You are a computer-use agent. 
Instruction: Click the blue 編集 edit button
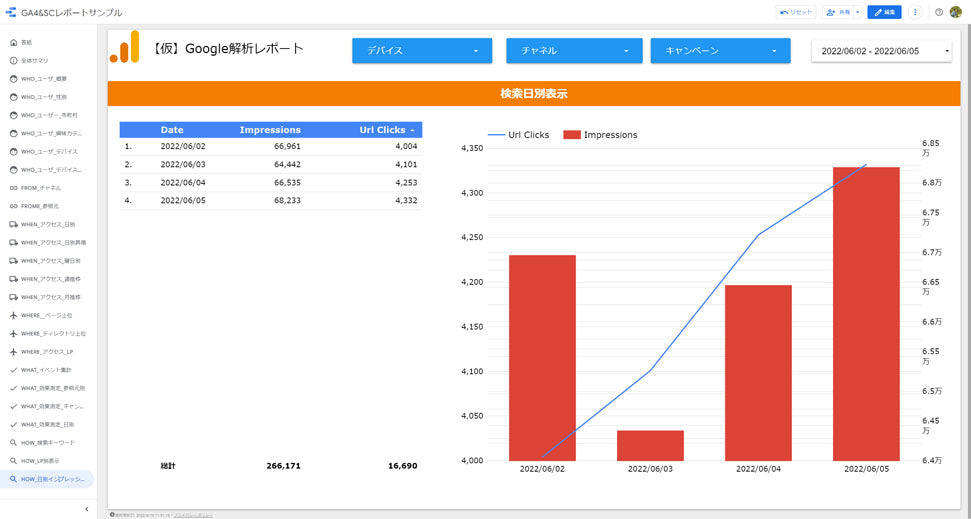coord(884,12)
